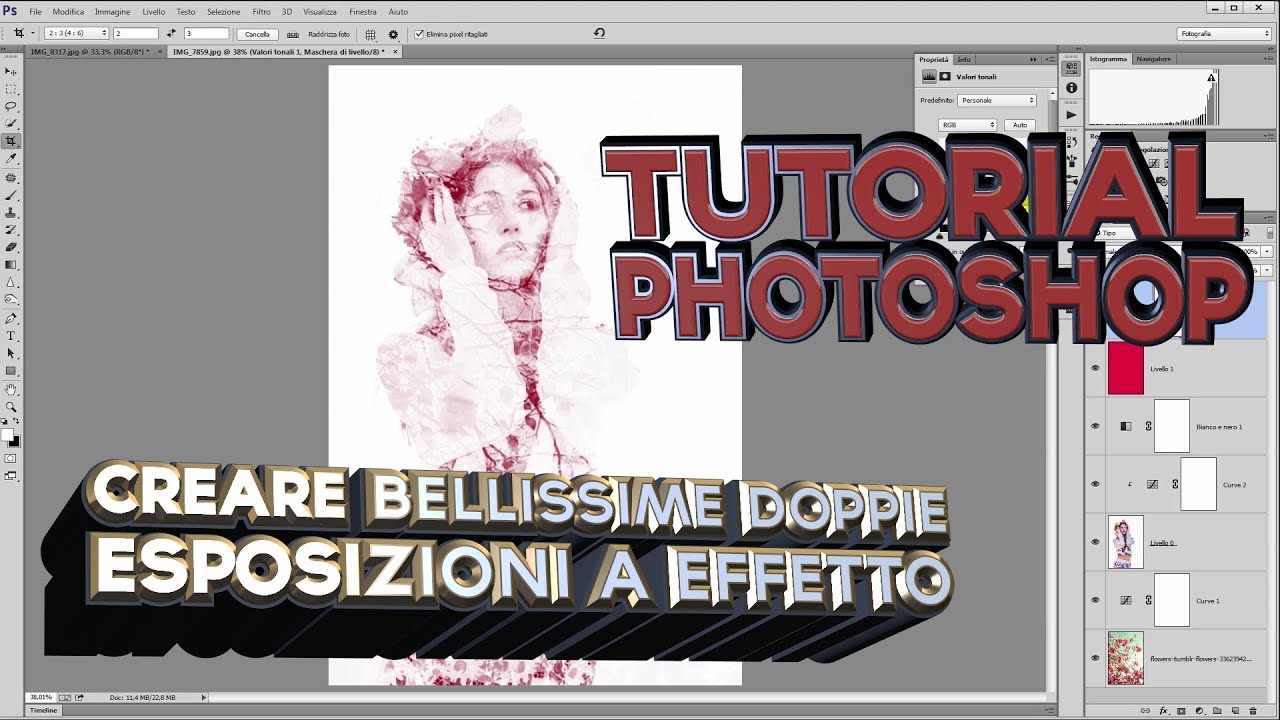Click the Straighten photo icon
Screen dimensions: 1280x720
(x=293, y=34)
